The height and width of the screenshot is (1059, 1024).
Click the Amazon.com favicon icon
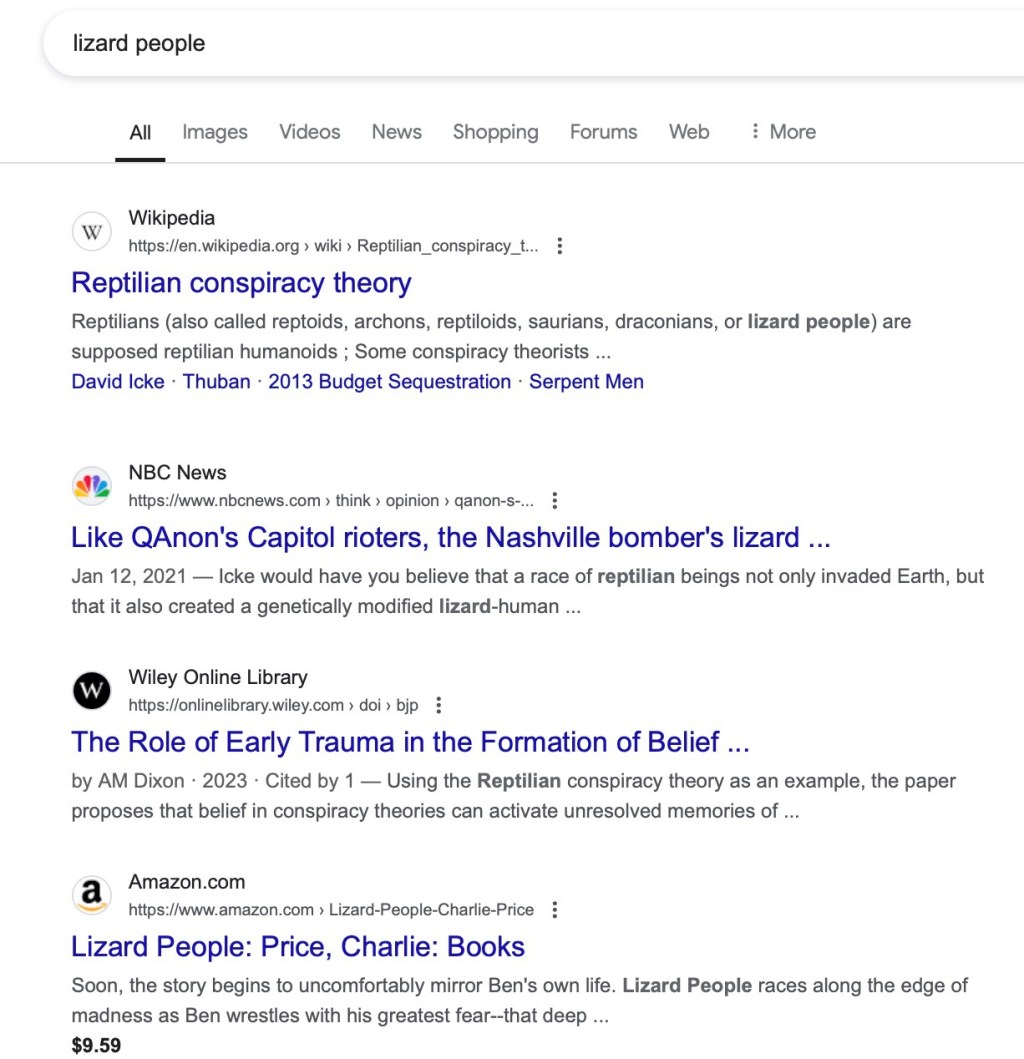[91, 895]
